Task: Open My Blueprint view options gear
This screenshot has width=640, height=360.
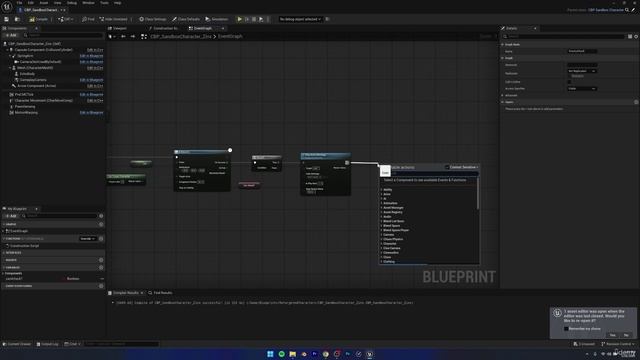Action: [101, 216]
